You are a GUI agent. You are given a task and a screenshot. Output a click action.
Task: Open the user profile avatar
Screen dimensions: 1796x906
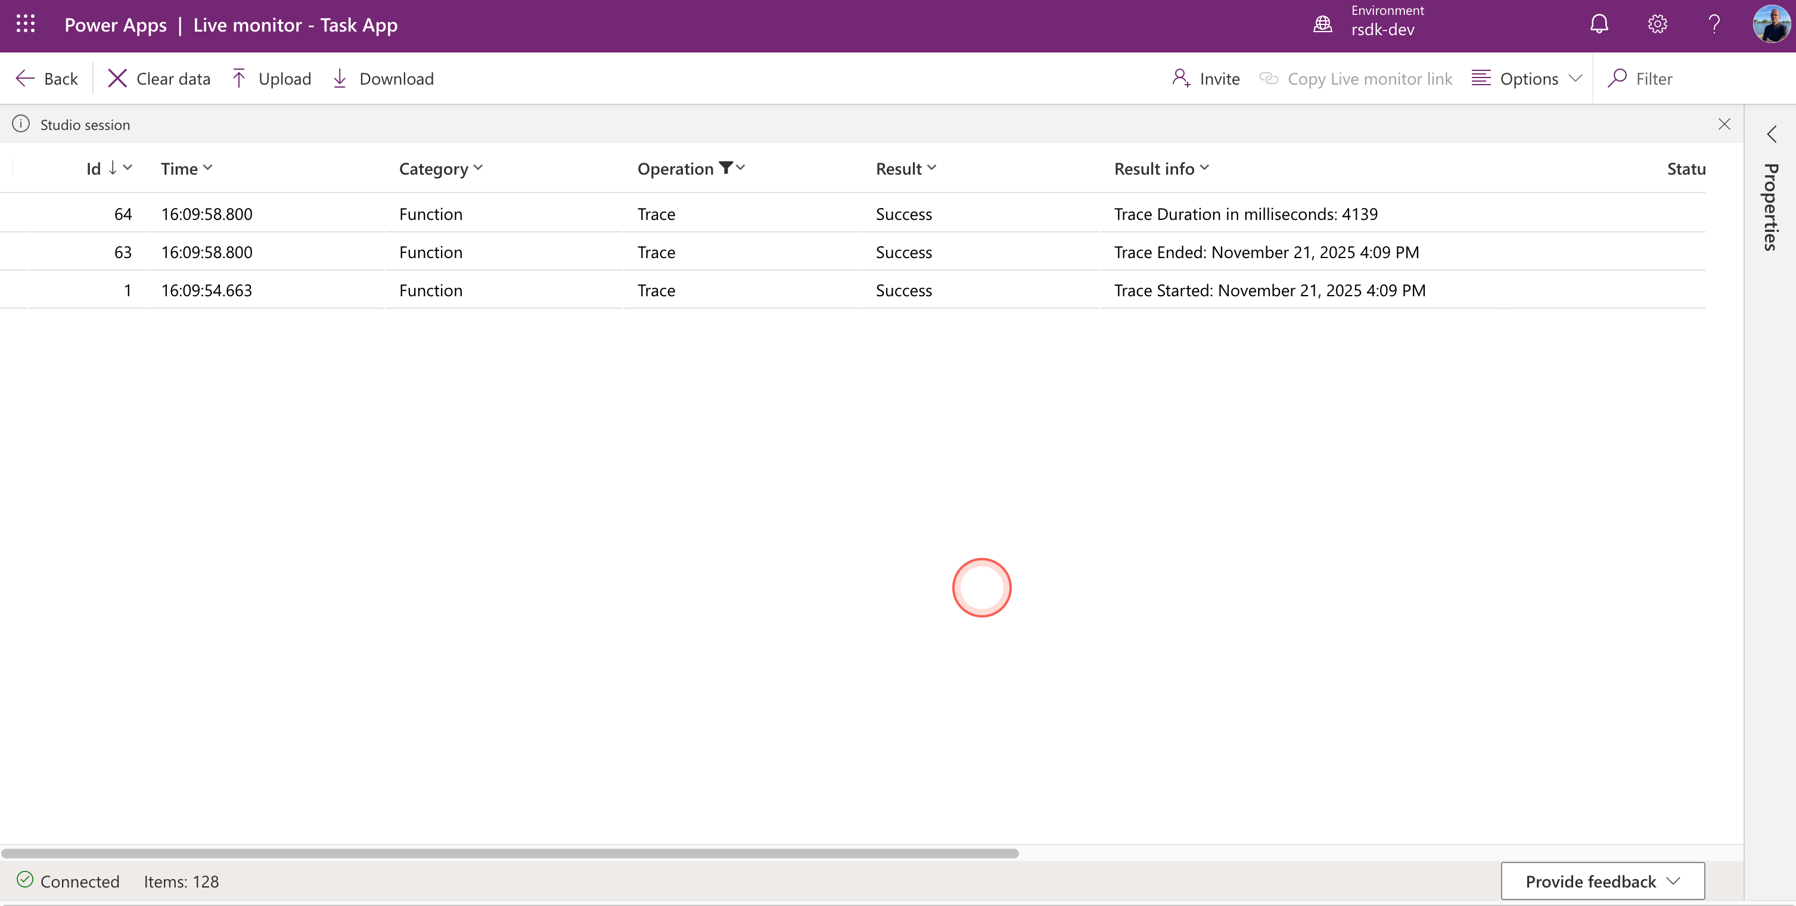coord(1771,24)
